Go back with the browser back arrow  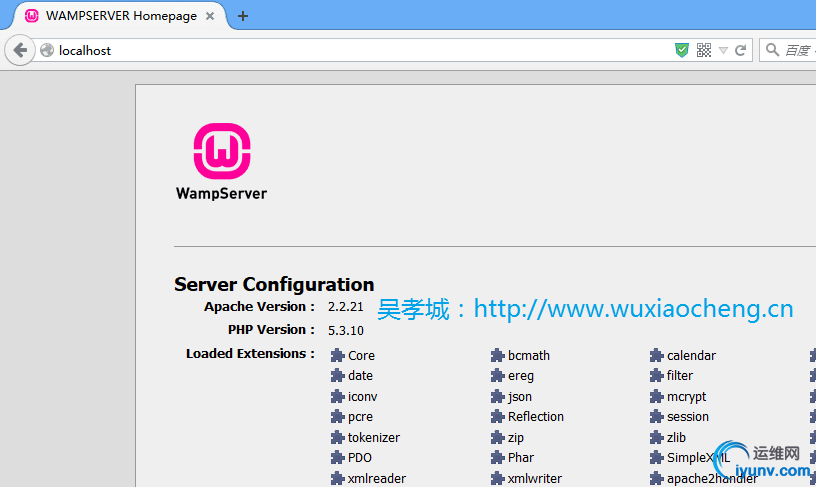coord(20,50)
